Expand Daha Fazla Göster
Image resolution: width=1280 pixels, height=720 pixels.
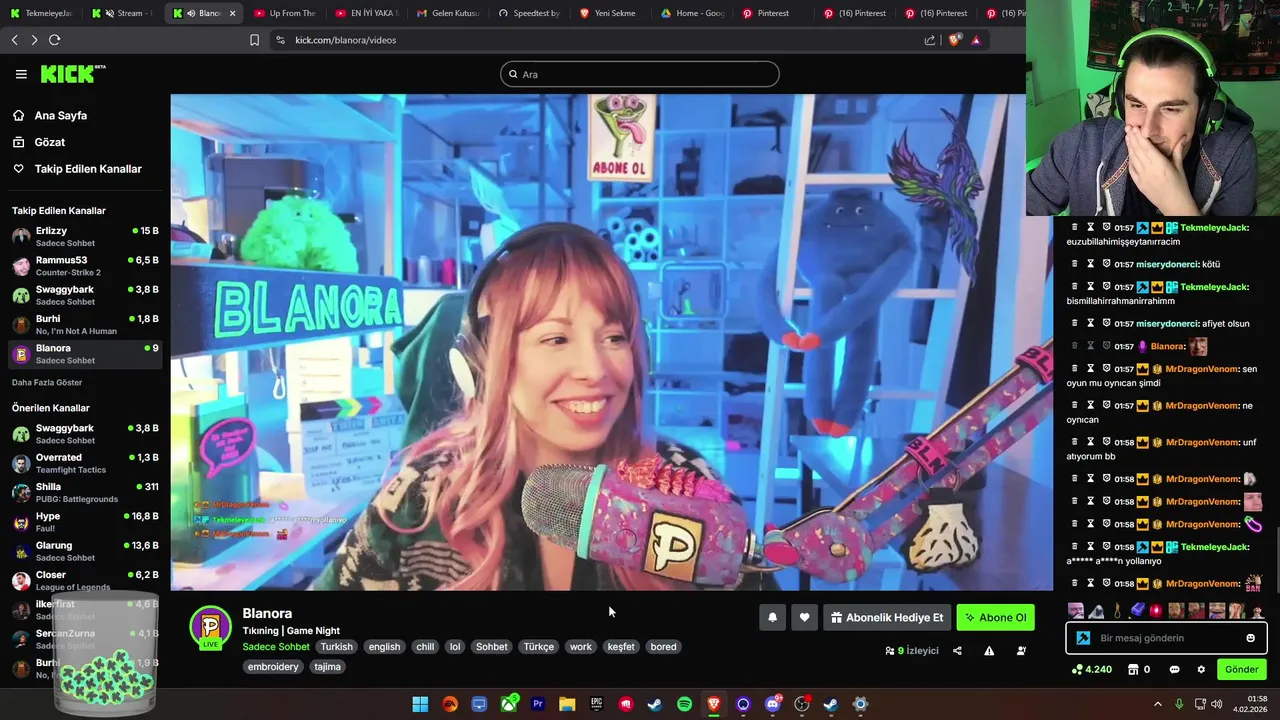tap(47, 382)
